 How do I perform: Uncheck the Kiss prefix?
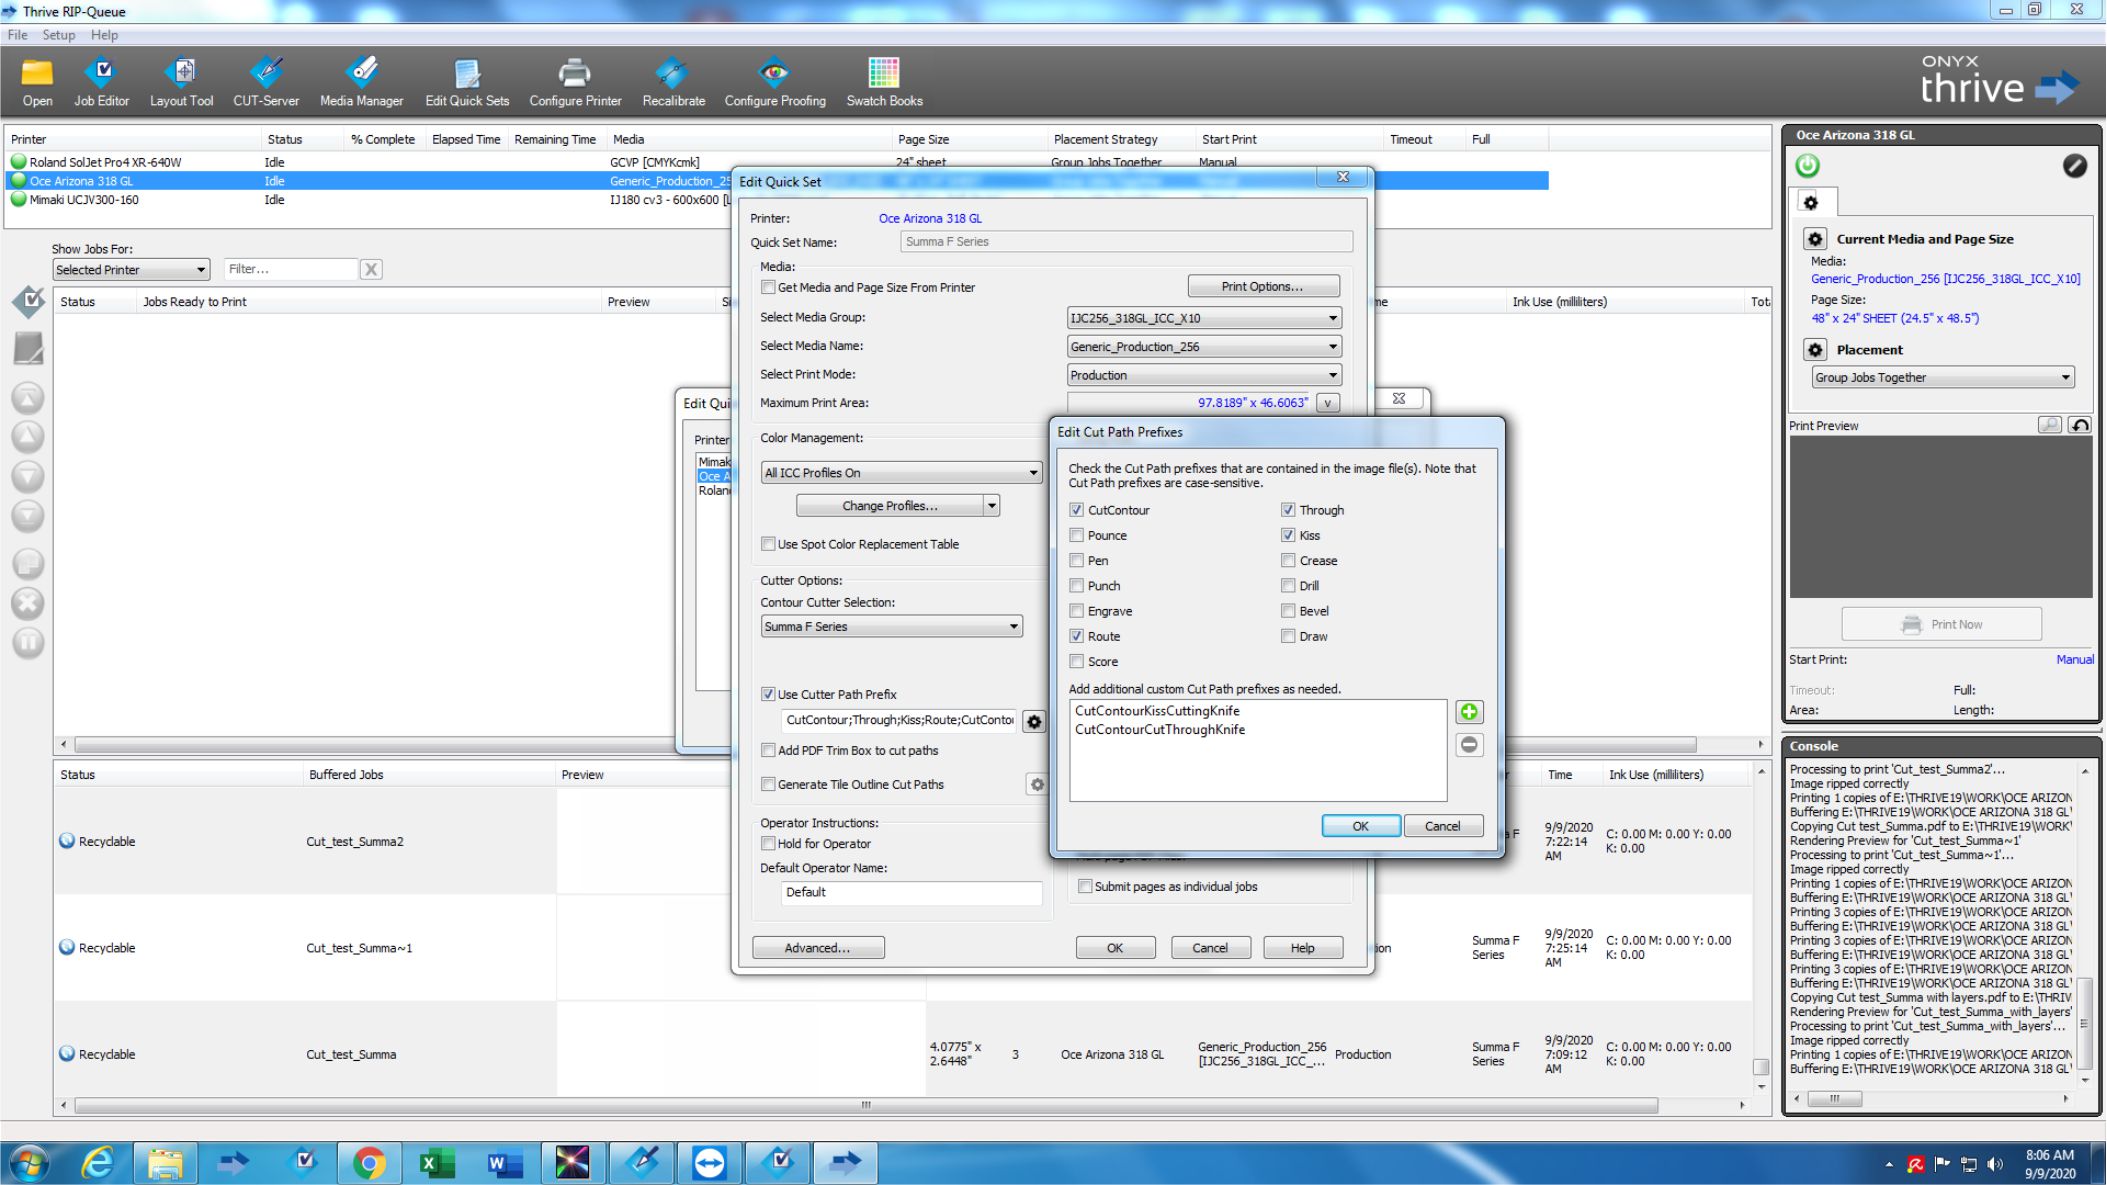[x=1288, y=535]
